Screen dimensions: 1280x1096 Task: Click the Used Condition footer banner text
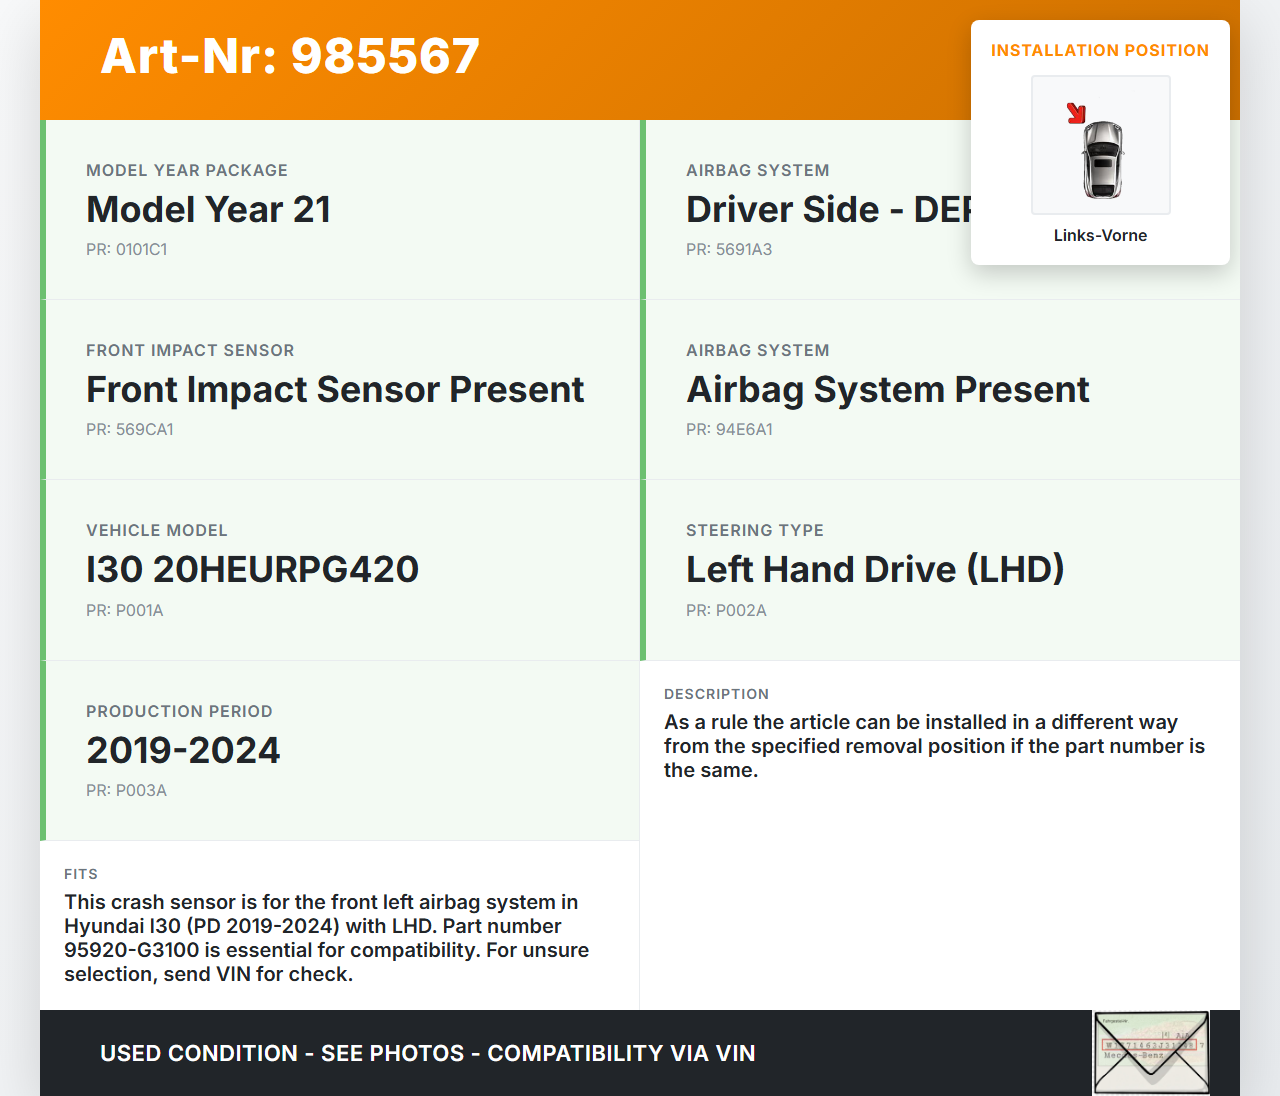(x=427, y=1054)
